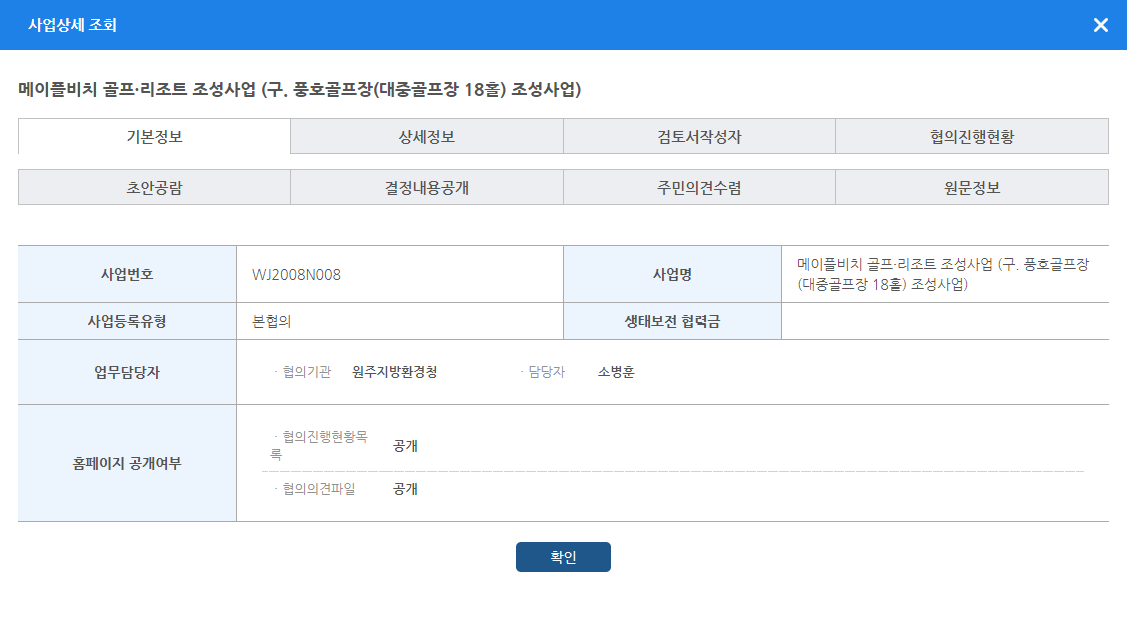View the 협의진행현황 tab
Image resolution: width=1127 pixels, height=618 pixels.
point(971,137)
